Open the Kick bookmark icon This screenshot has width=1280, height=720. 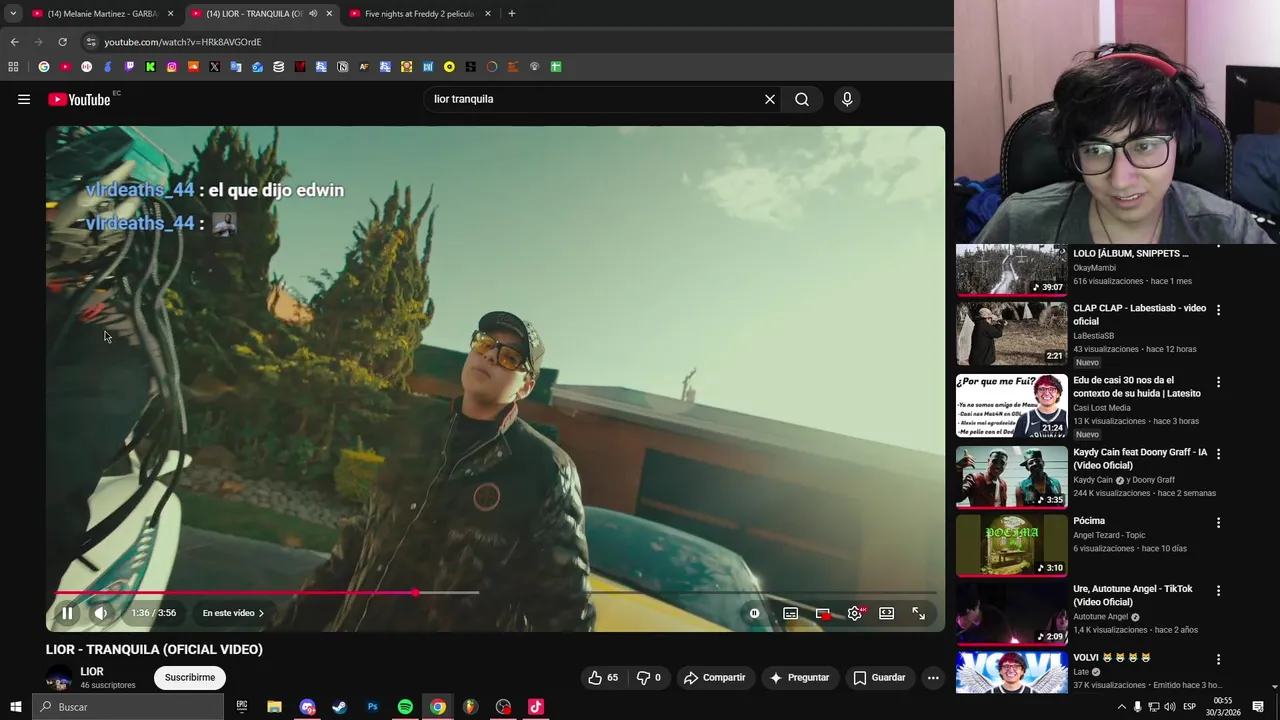(x=150, y=67)
